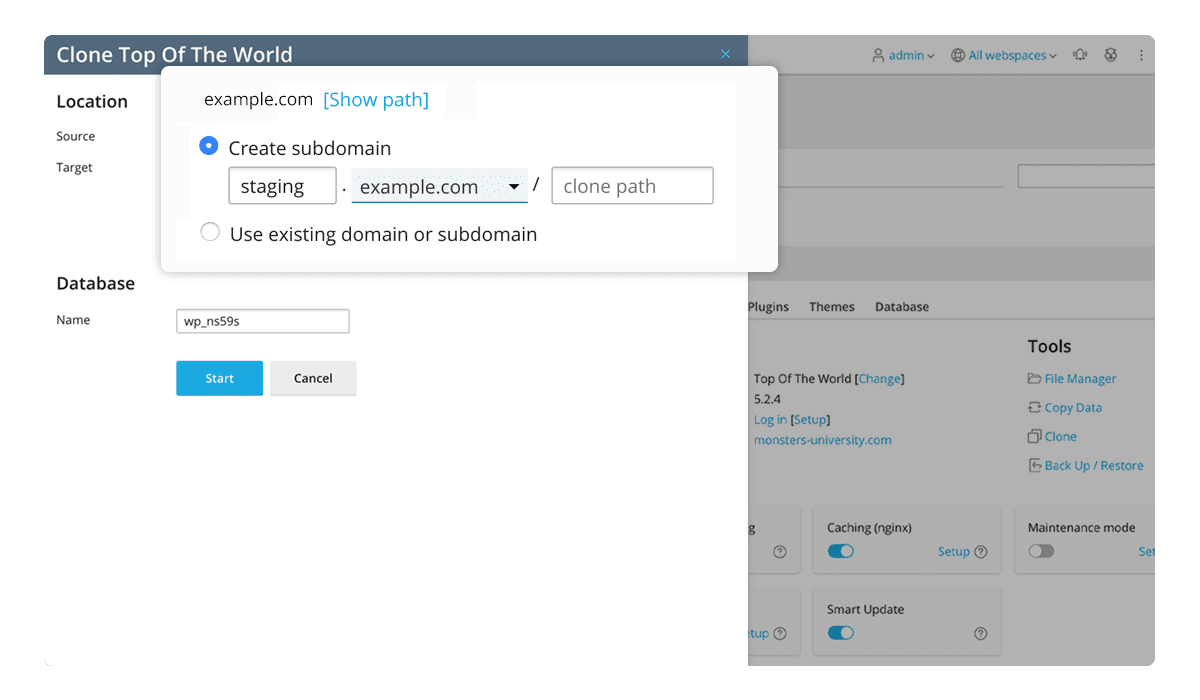Open the Clone tool
This screenshot has width=1200, height=700.
pyautogui.click(x=1060, y=436)
